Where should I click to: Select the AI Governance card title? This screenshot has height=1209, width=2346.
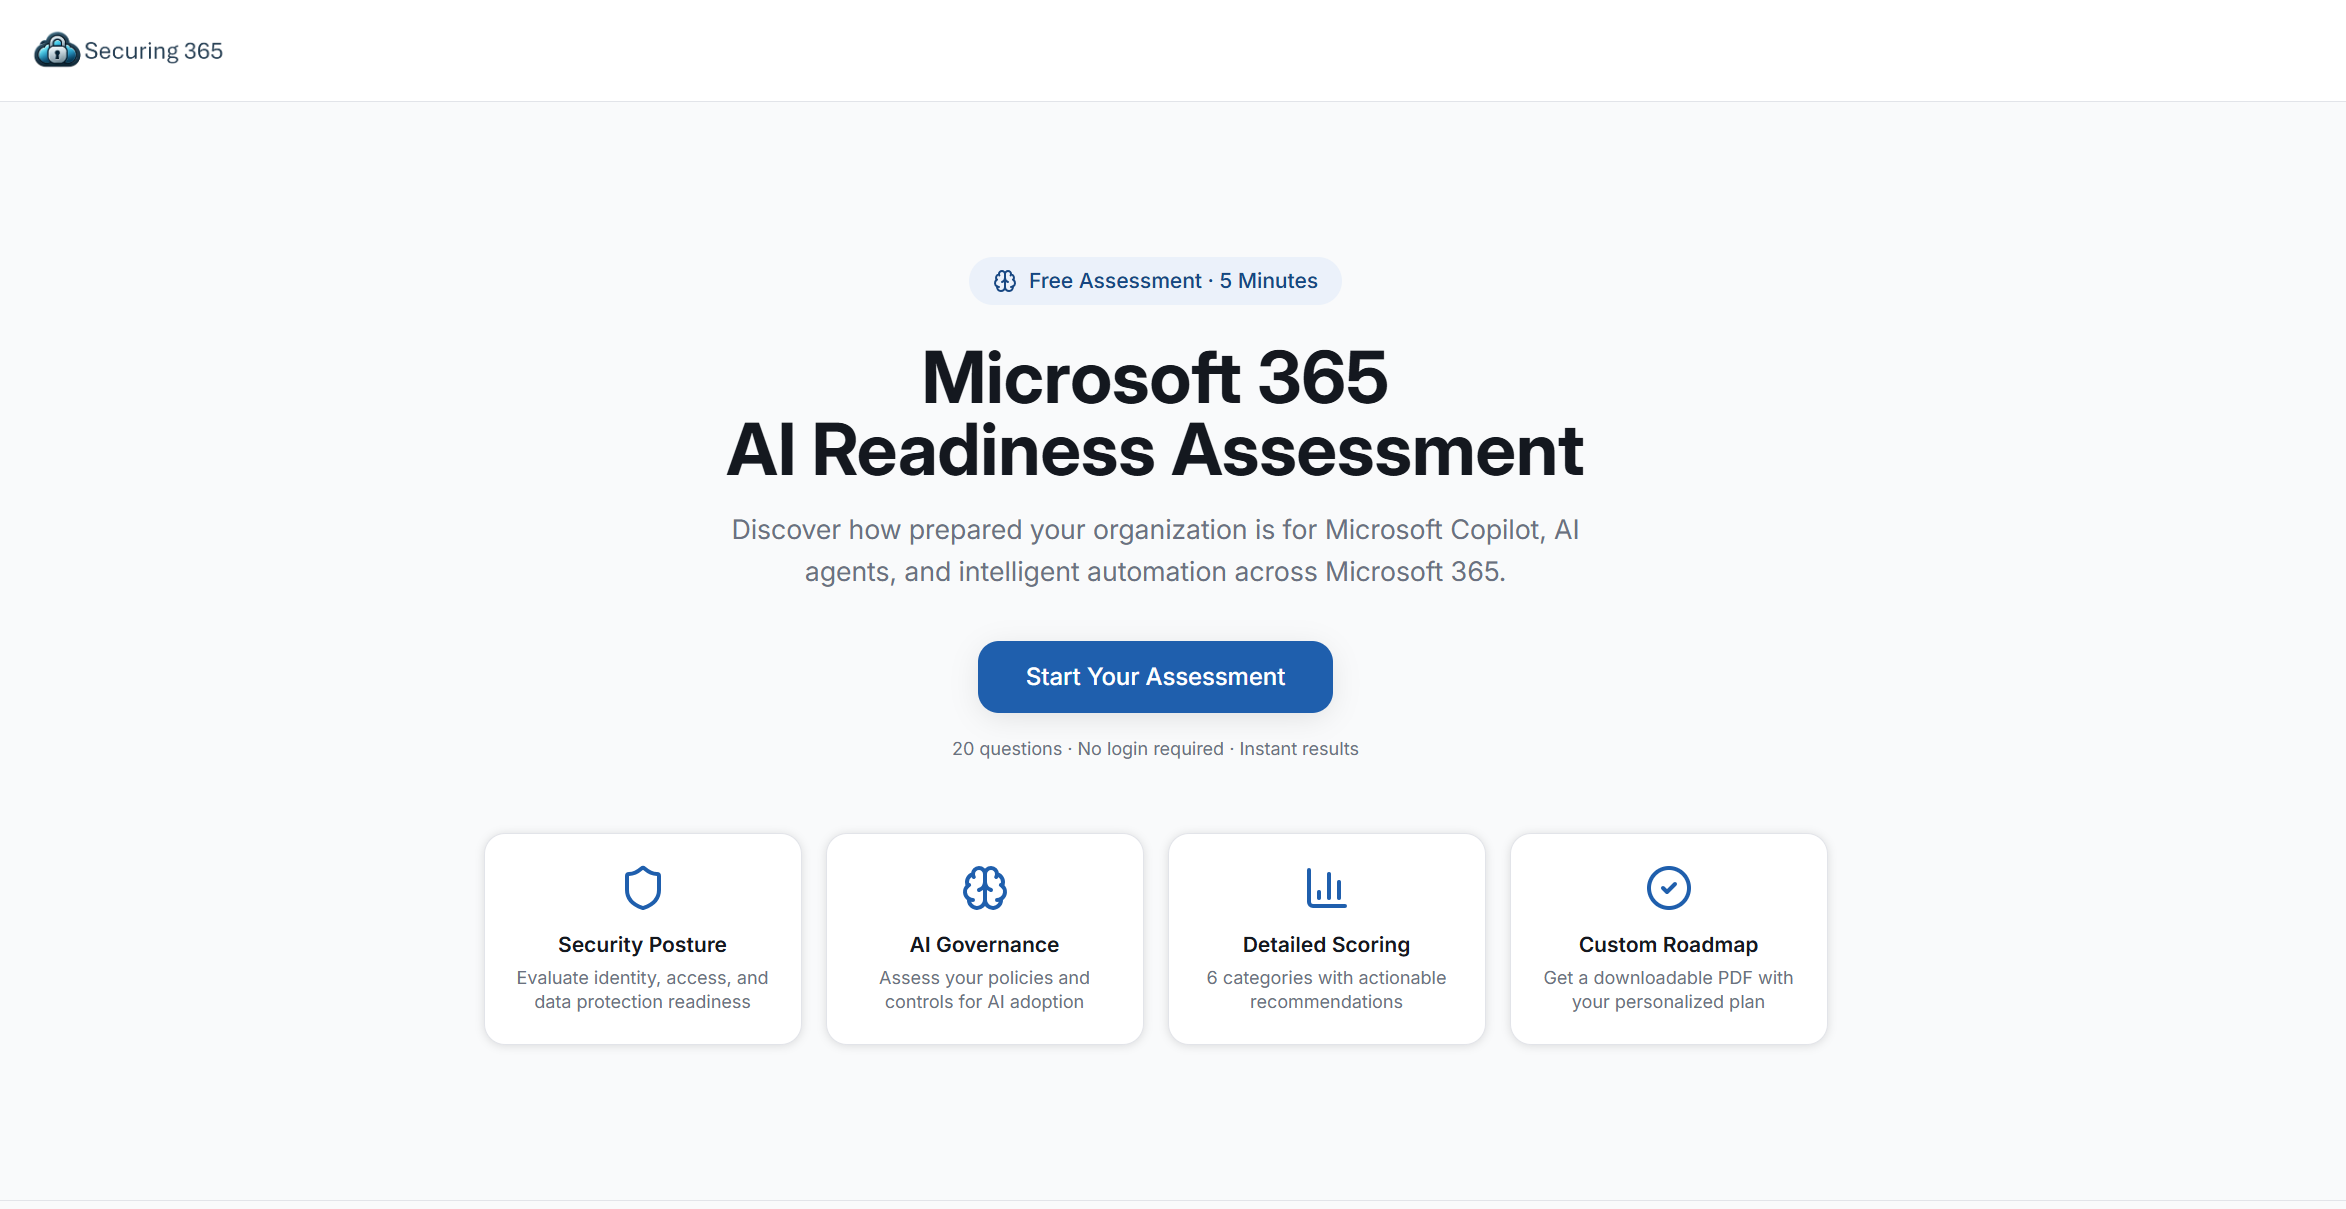(985, 945)
